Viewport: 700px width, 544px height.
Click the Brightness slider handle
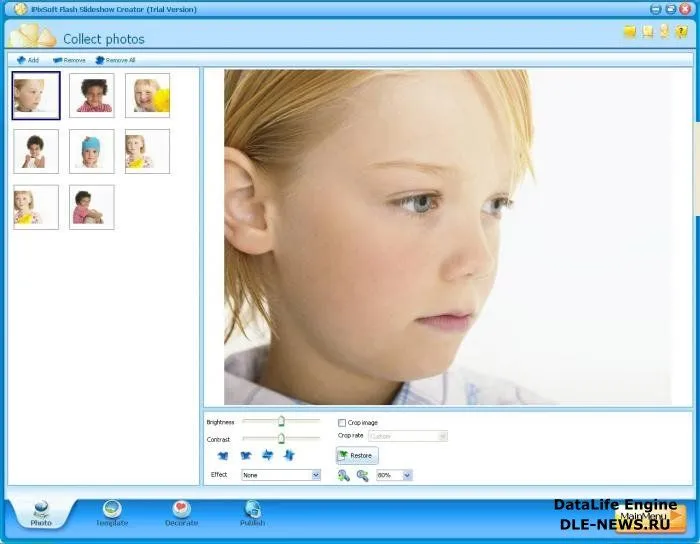(281, 421)
